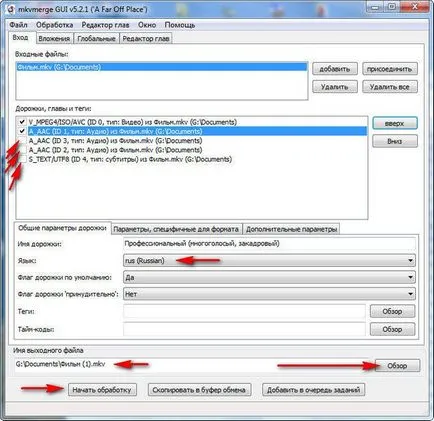Screen dimensions: 434x421
Task: Browse for output file with the Обзор button
Action: pyautogui.click(x=397, y=366)
